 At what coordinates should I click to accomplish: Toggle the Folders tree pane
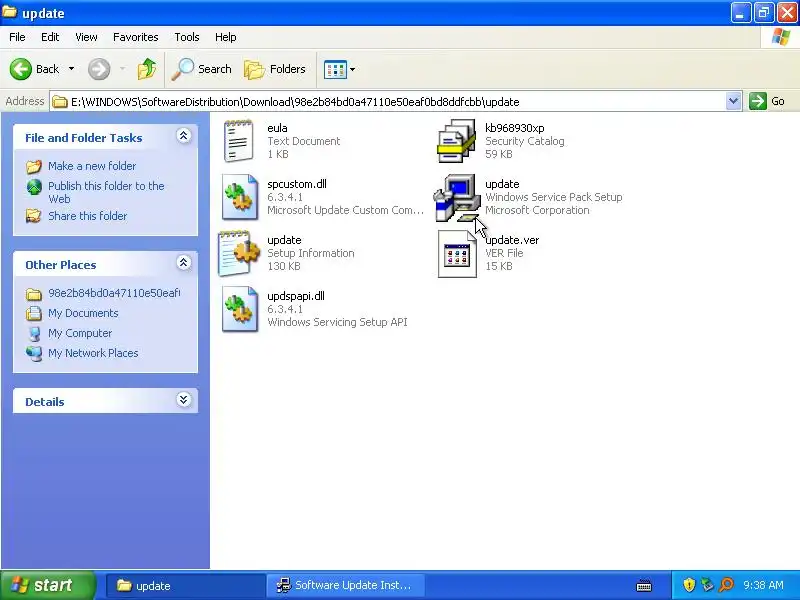click(x=275, y=69)
